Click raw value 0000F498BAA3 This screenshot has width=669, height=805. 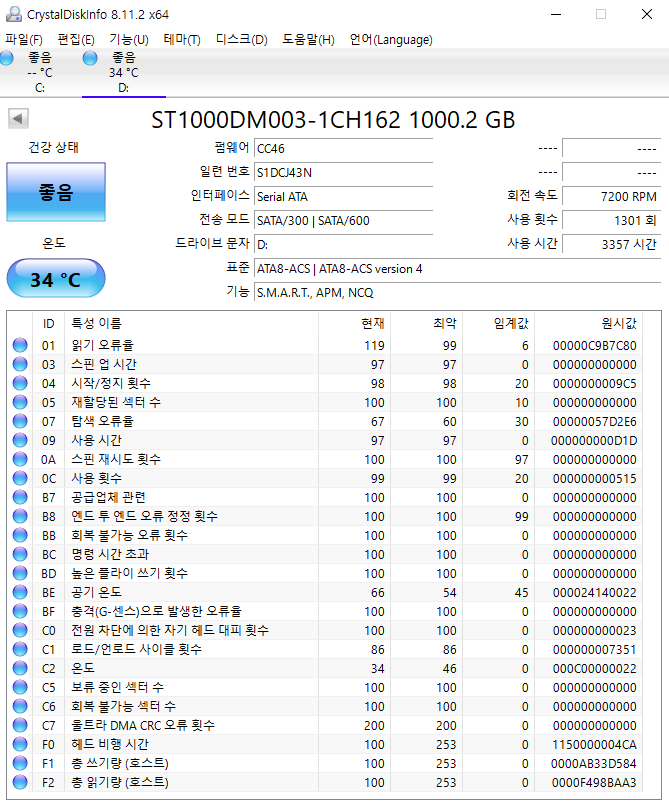point(595,782)
